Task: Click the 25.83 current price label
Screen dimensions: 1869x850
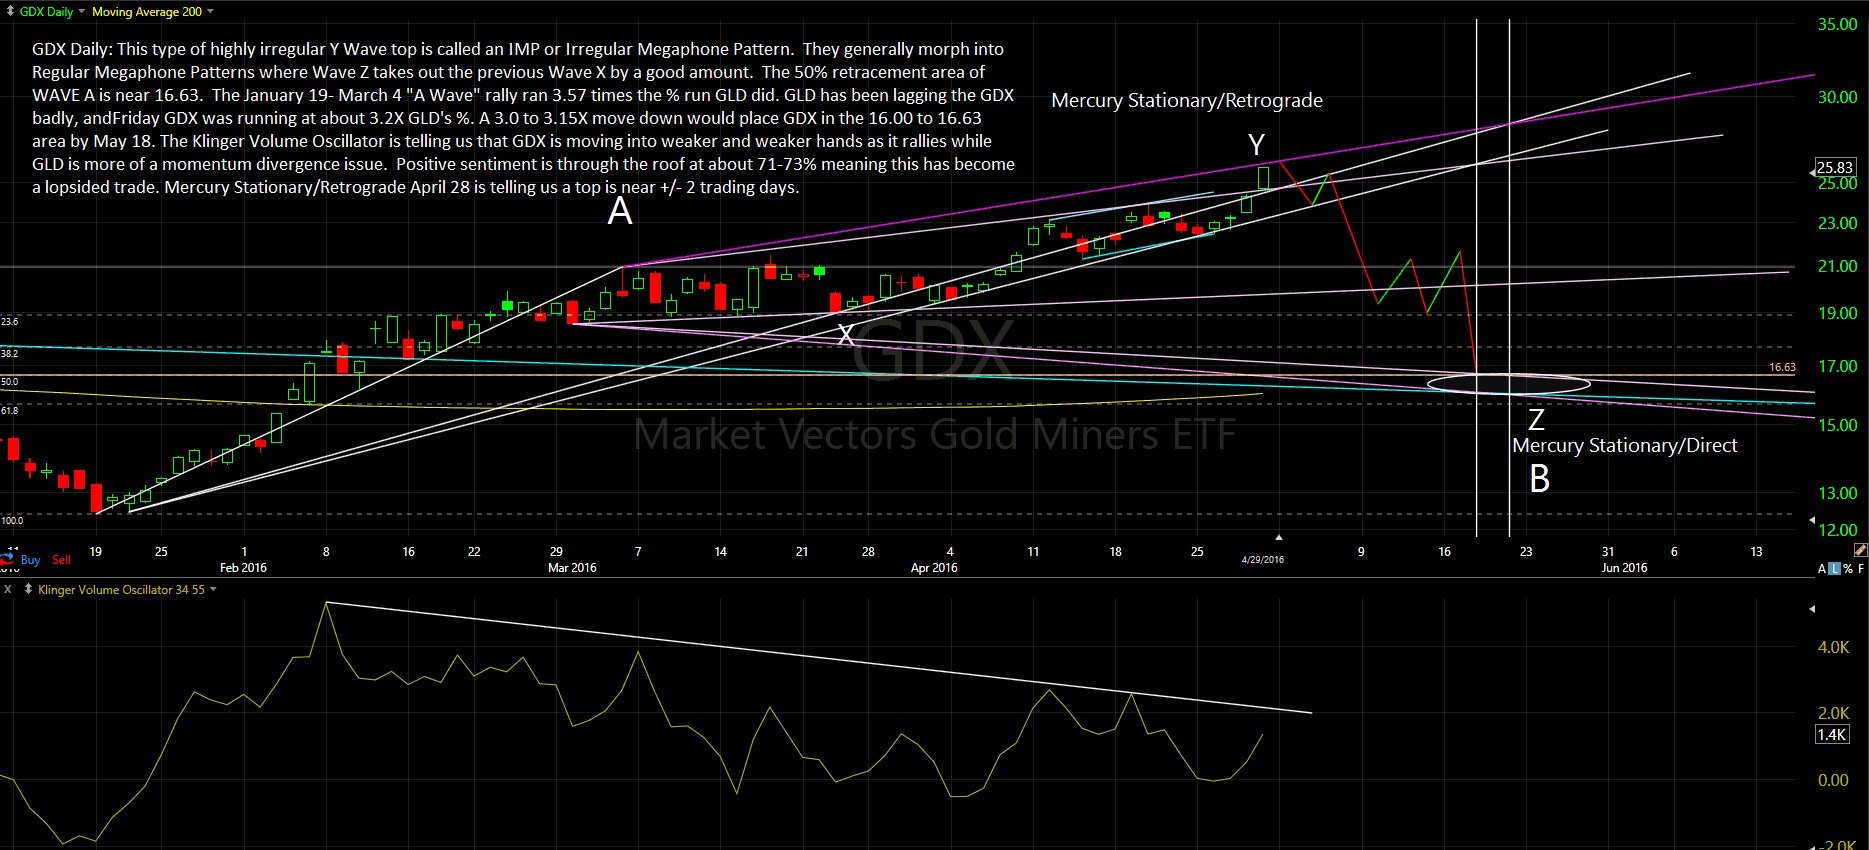Action: point(1835,167)
